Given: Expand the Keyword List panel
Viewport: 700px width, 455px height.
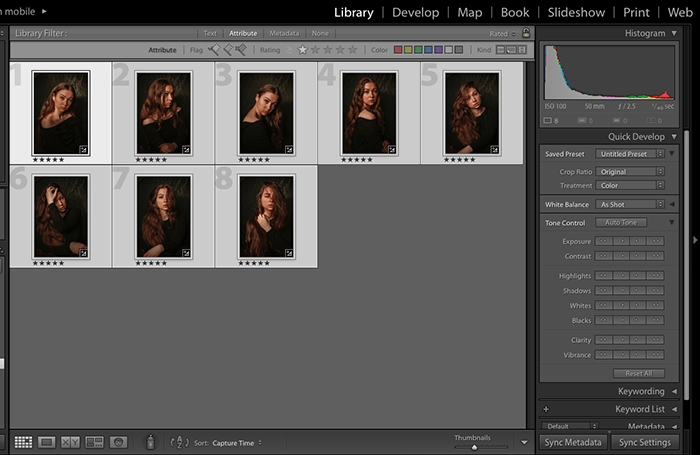Looking at the screenshot, I should (x=674, y=409).
